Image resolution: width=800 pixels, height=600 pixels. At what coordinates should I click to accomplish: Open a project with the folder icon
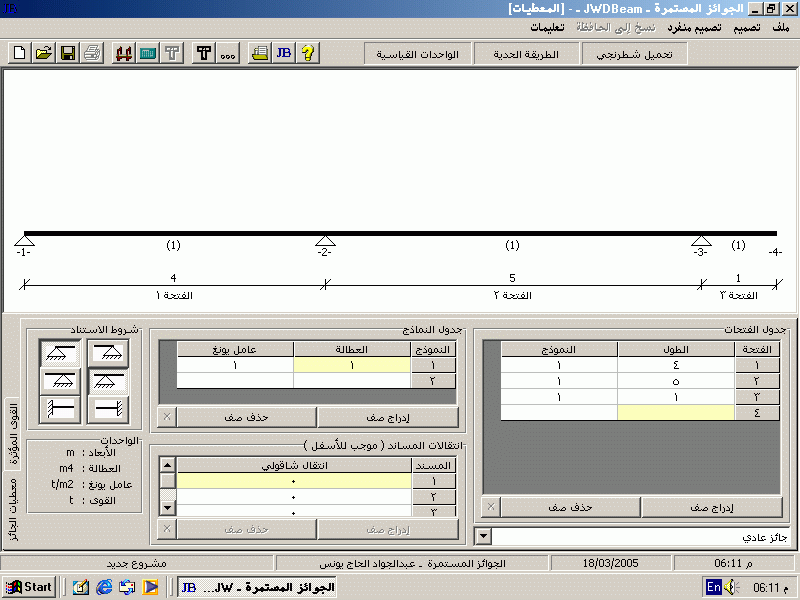click(43, 53)
